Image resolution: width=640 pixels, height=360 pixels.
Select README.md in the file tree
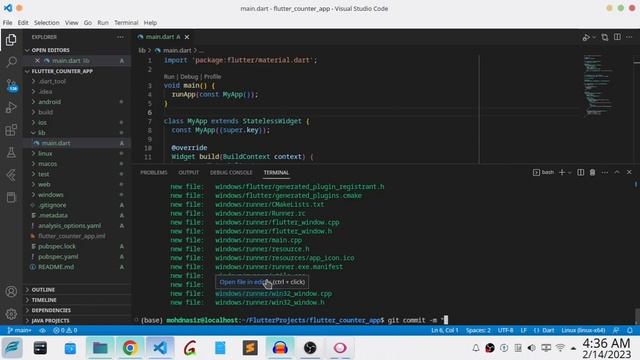(56, 267)
